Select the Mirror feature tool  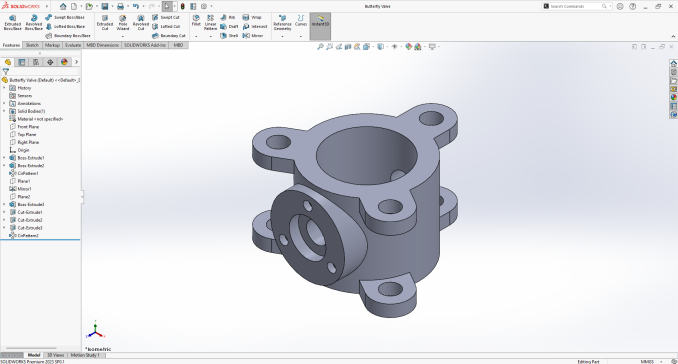(253, 35)
